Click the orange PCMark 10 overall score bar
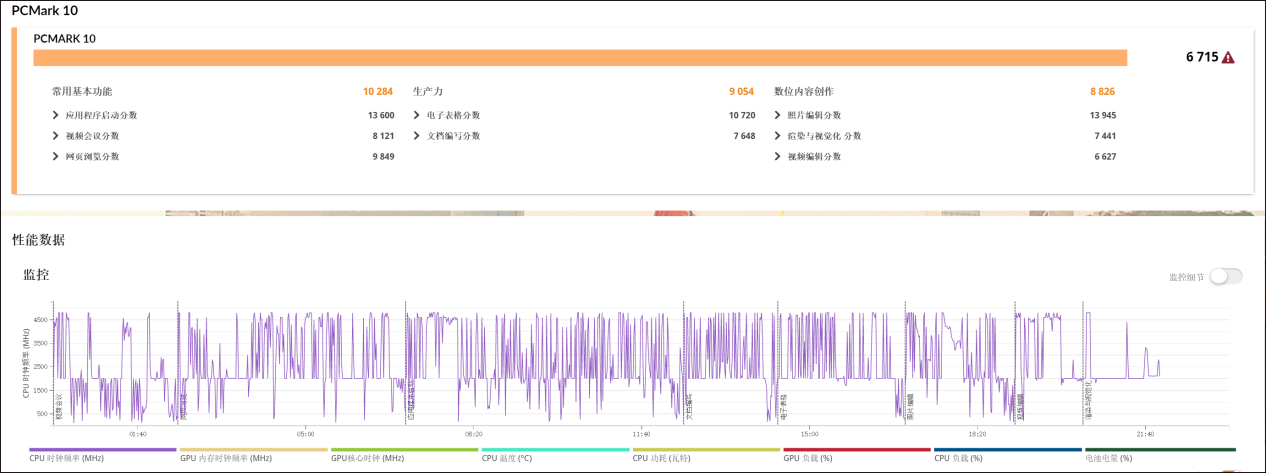This screenshot has height=473, width=1266. (580, 58)
